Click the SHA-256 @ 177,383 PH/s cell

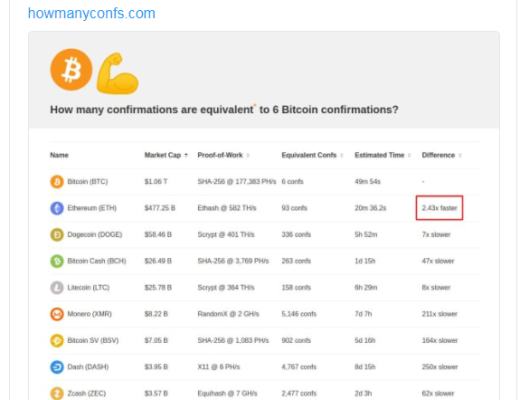coord(237,182)
